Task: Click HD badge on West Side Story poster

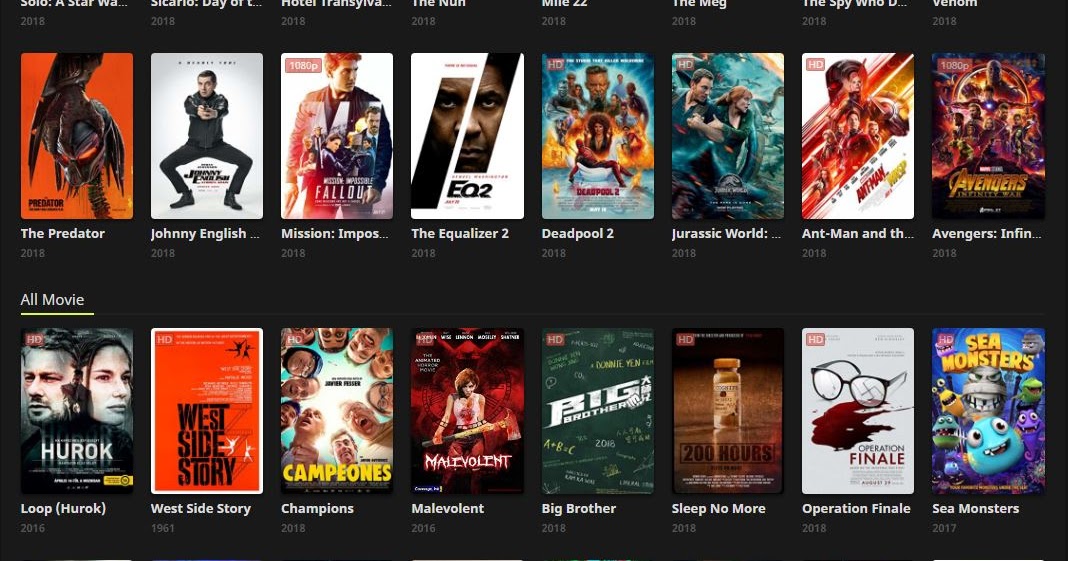Action: click(164, 339)
